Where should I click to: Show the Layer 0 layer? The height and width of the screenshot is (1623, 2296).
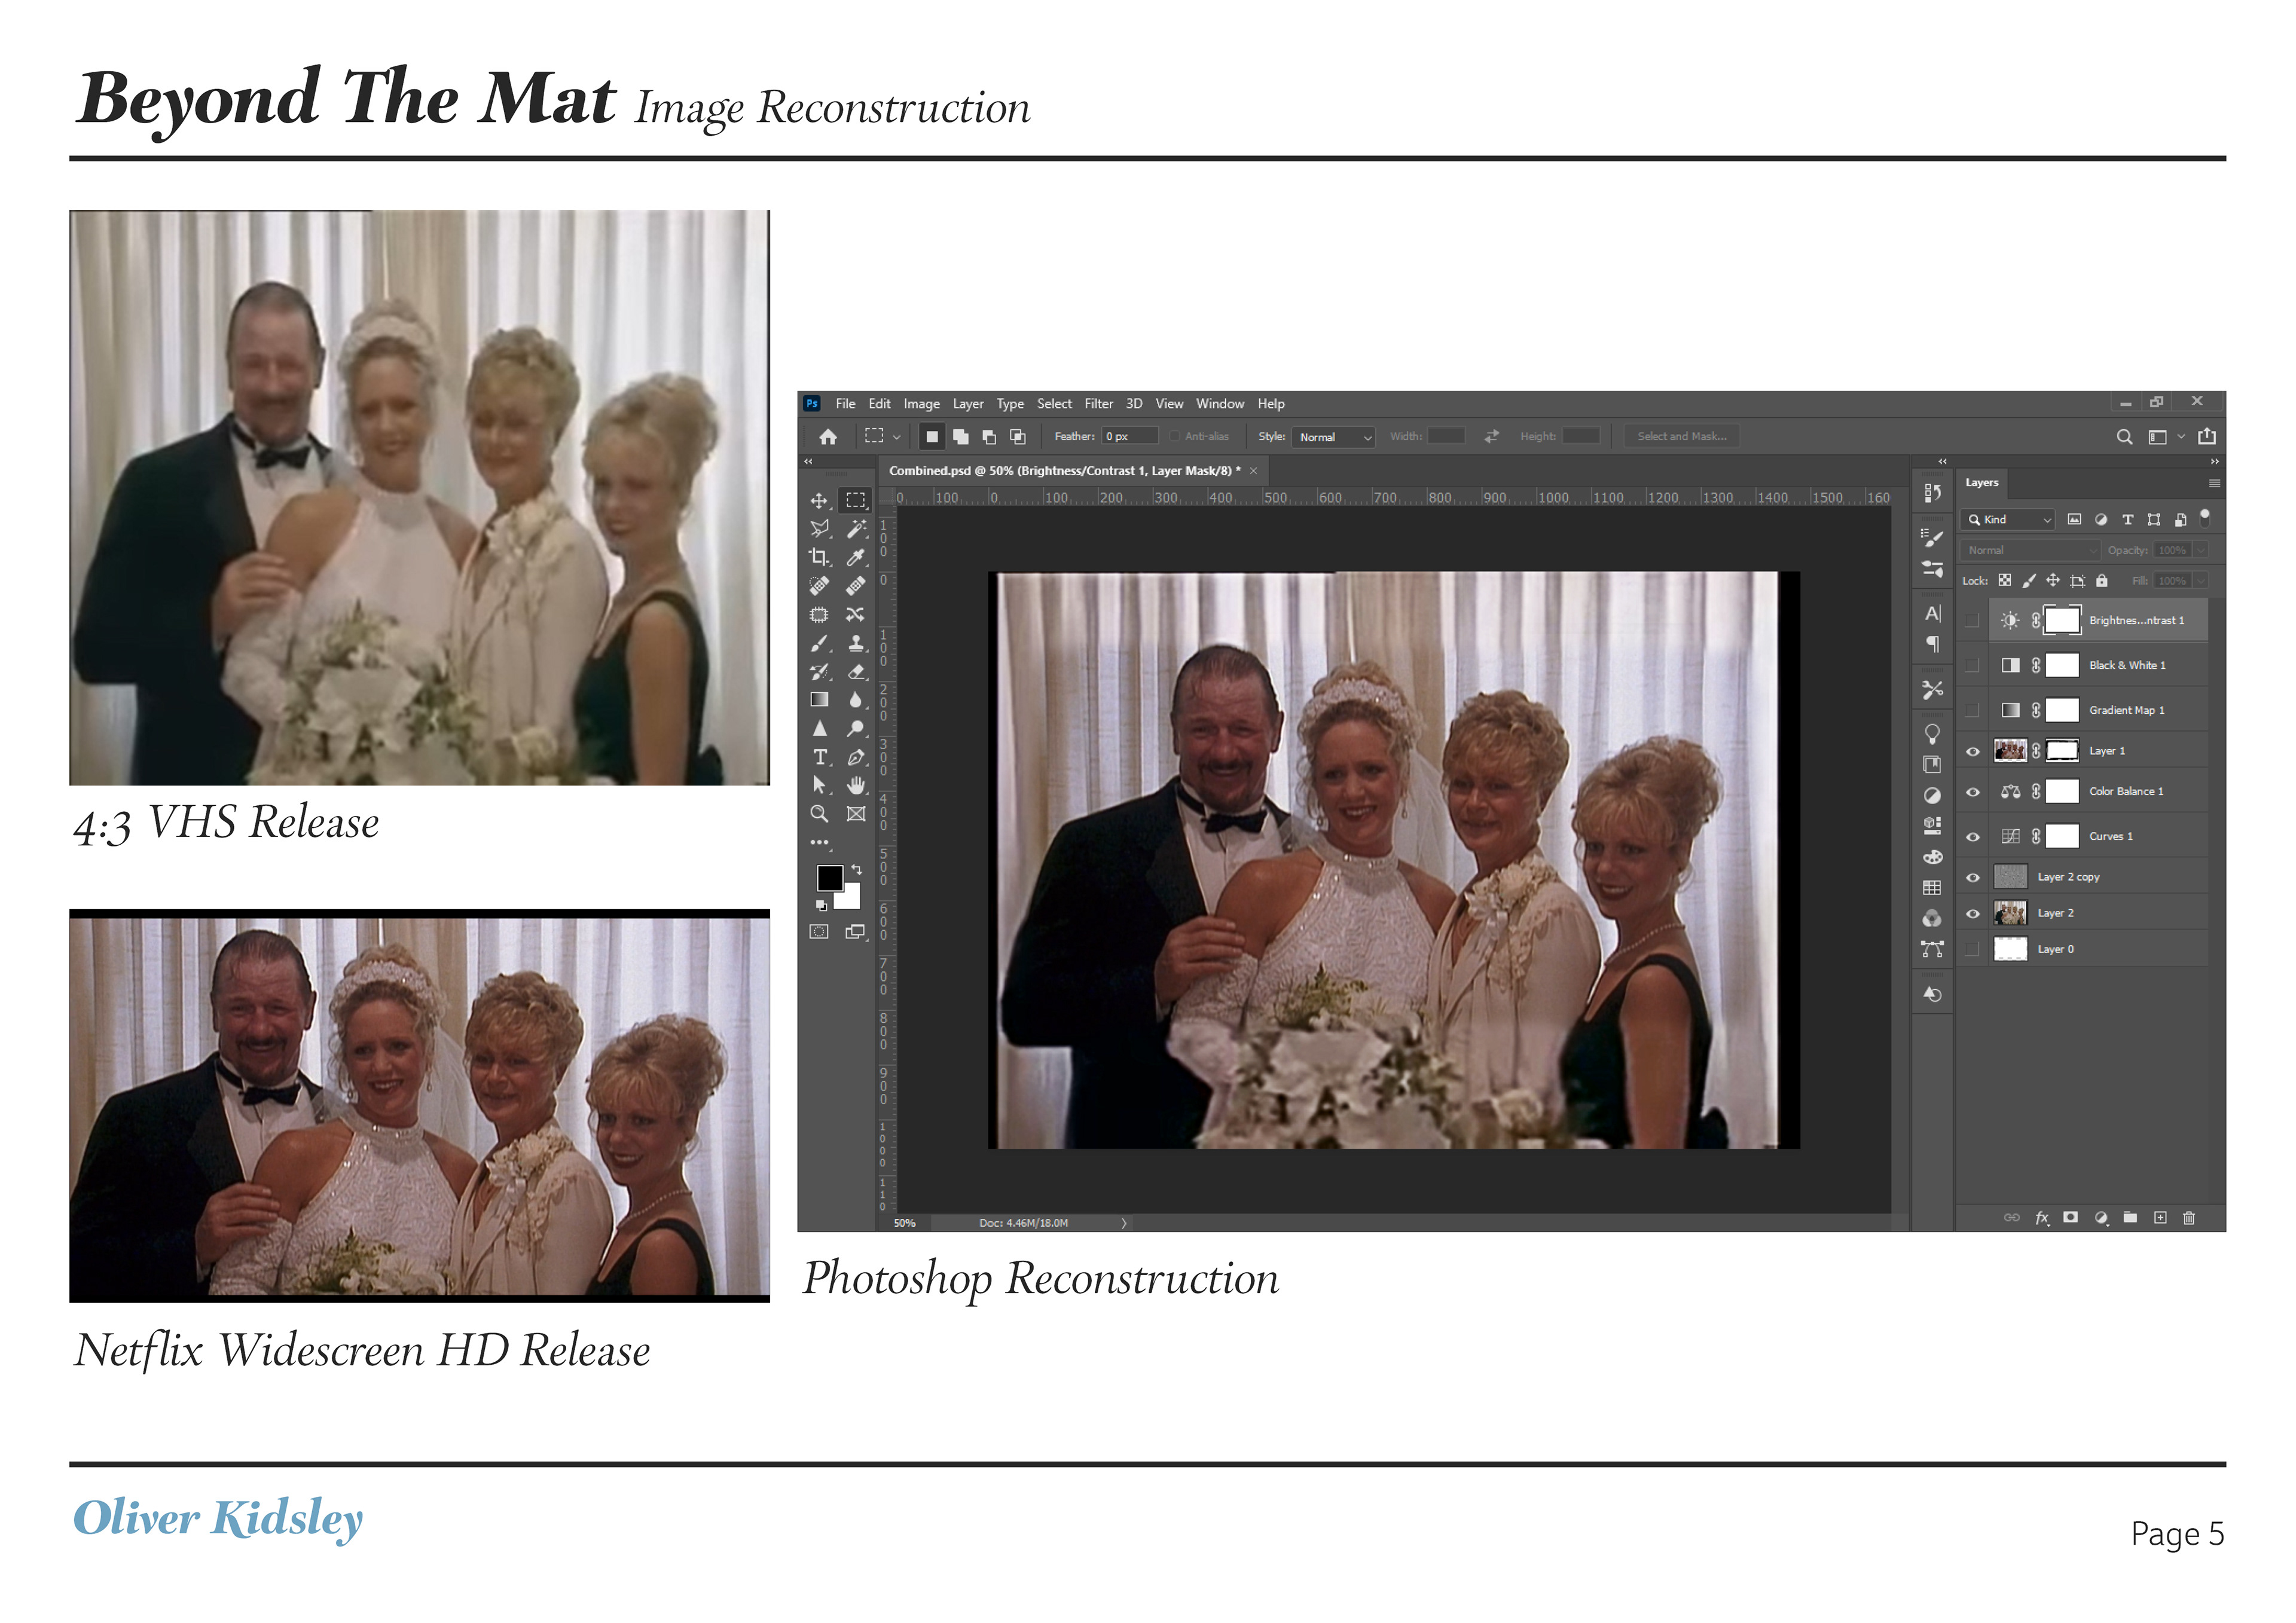(x=1972, y=950)
